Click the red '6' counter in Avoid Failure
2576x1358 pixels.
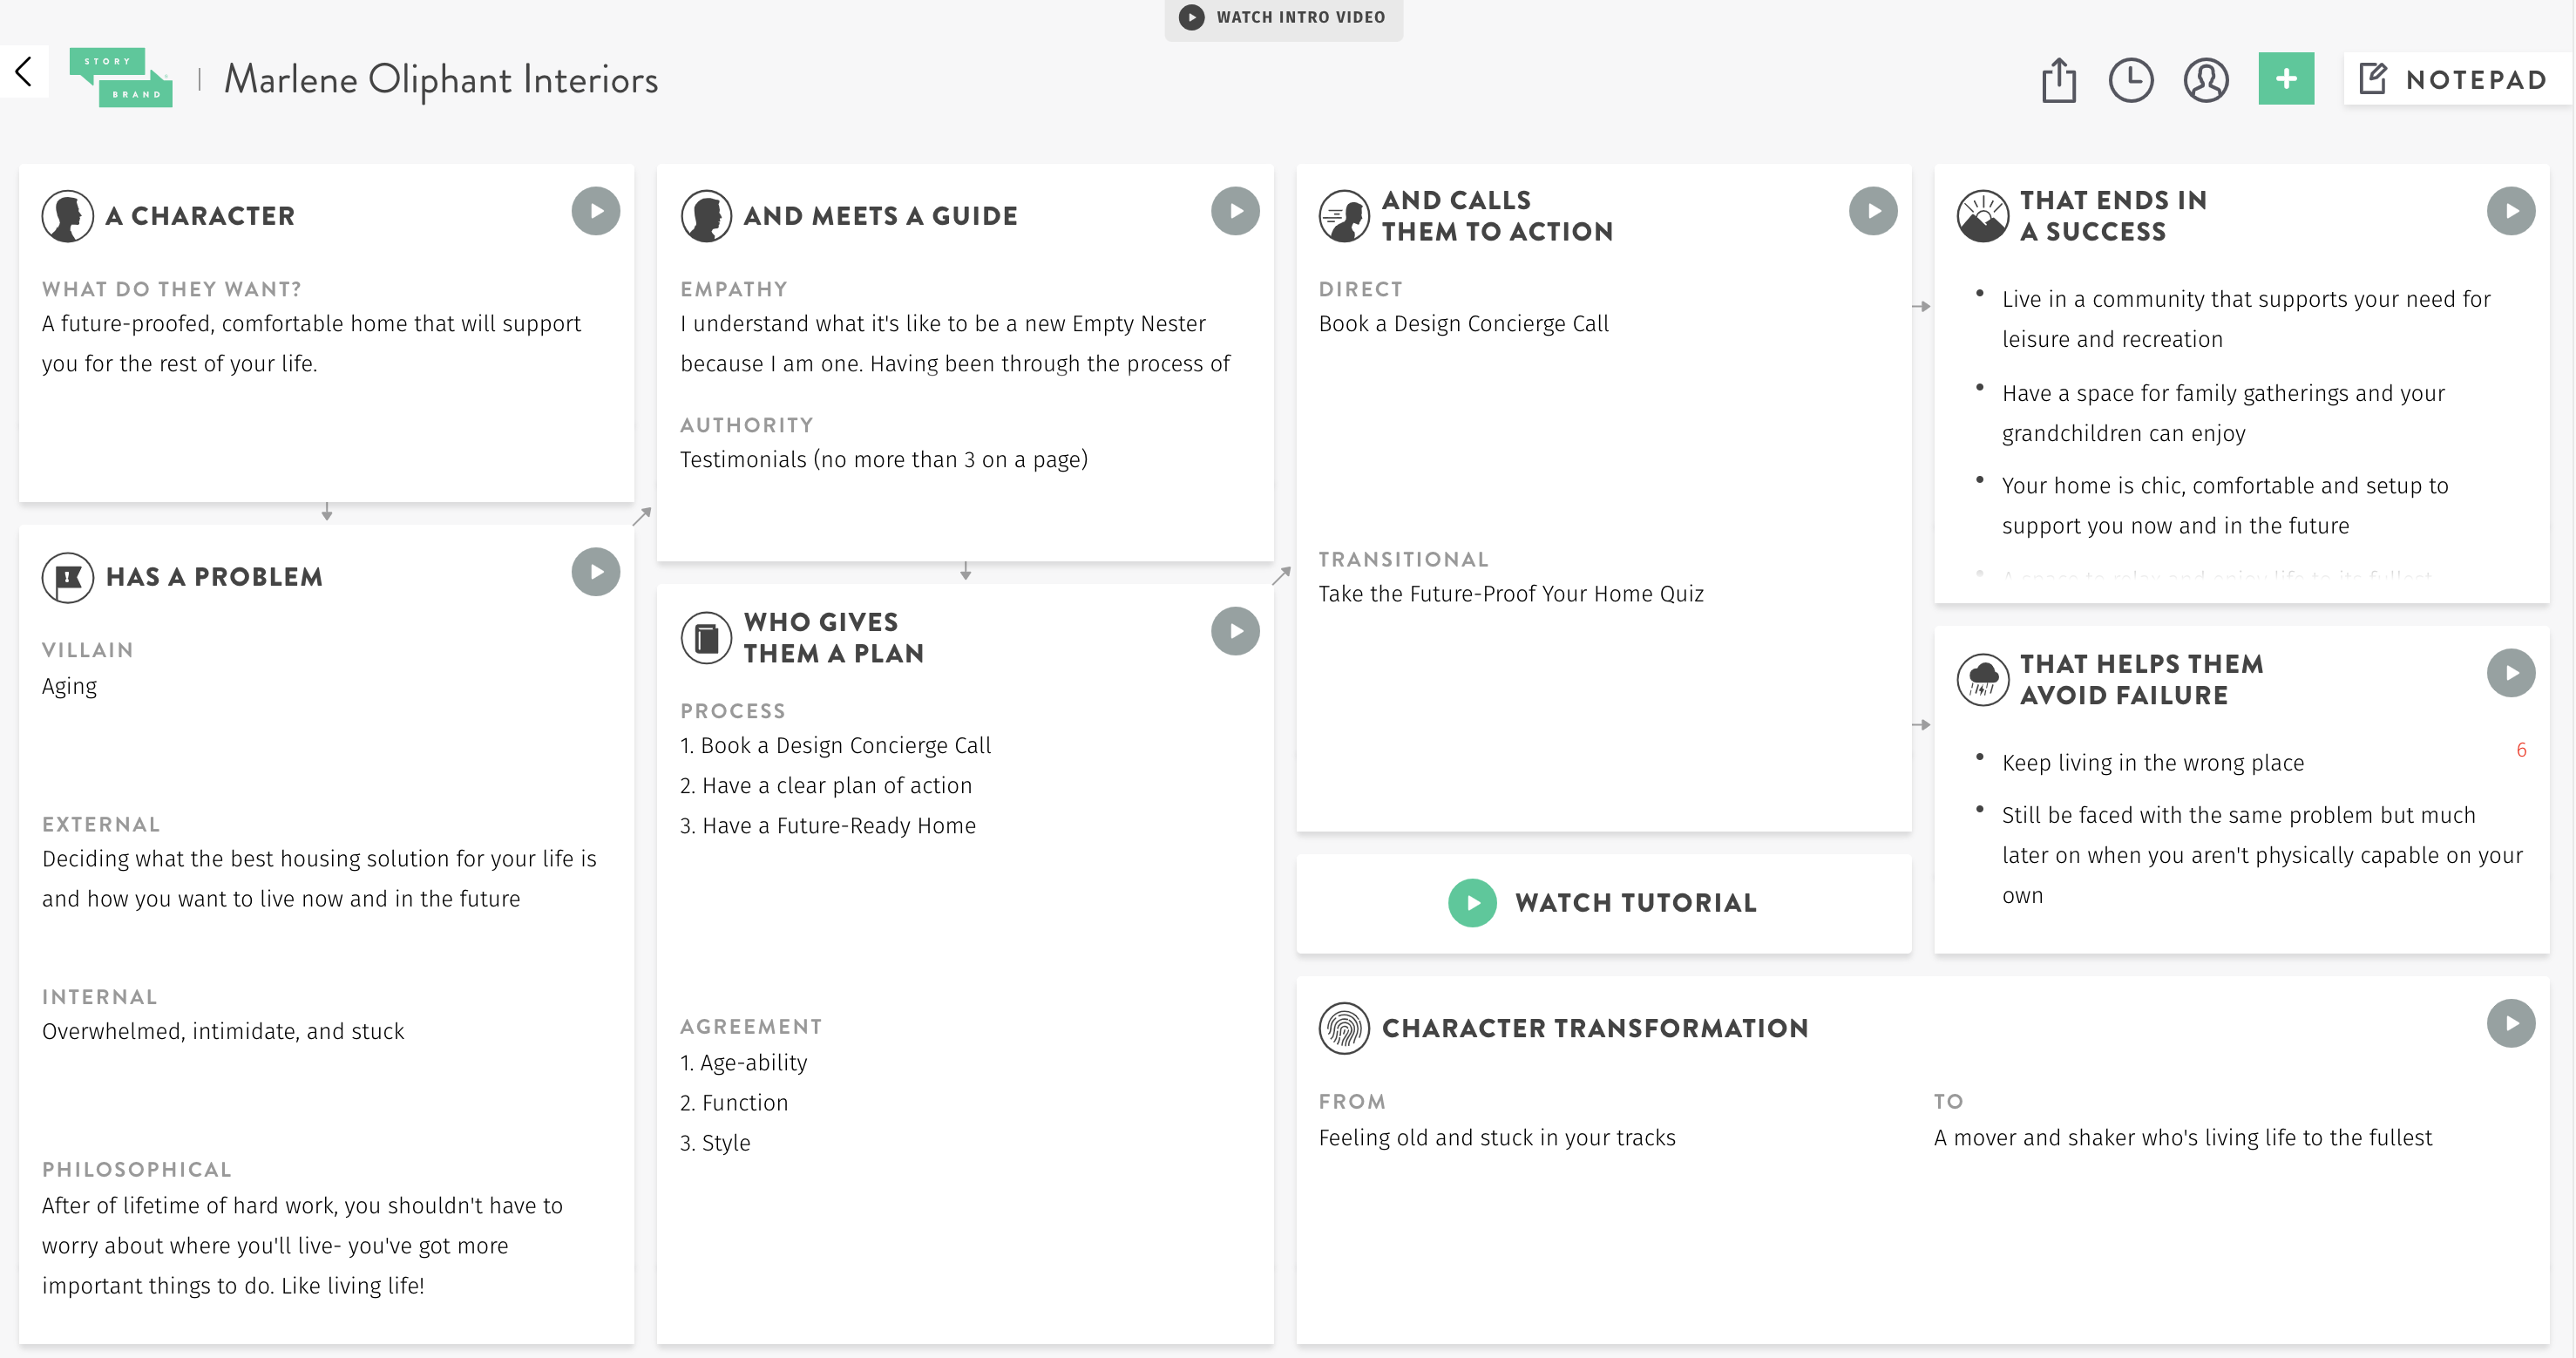(x=2521, y=749)
